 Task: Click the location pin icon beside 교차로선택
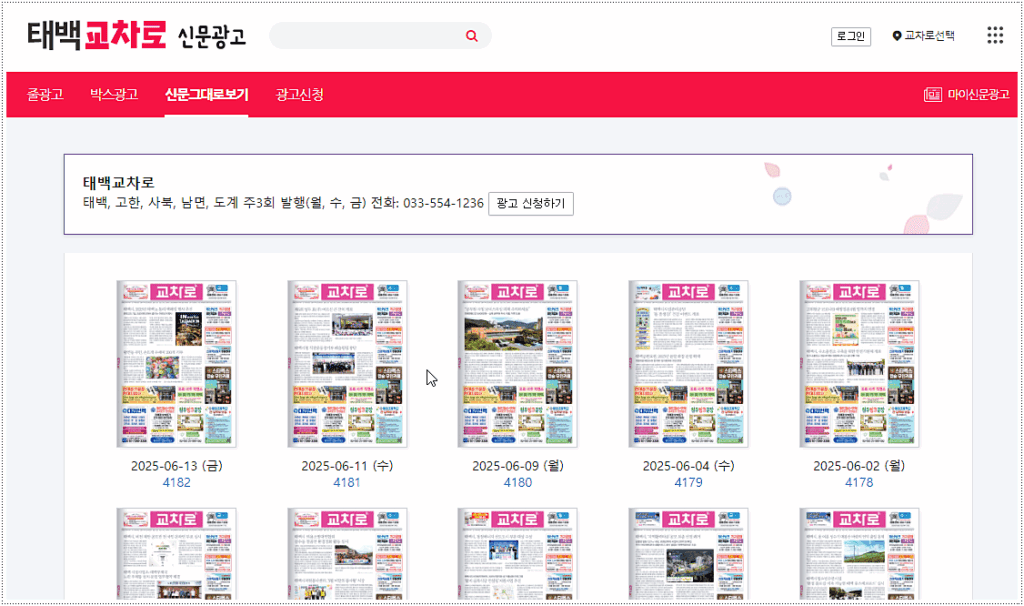coord(897,36)
